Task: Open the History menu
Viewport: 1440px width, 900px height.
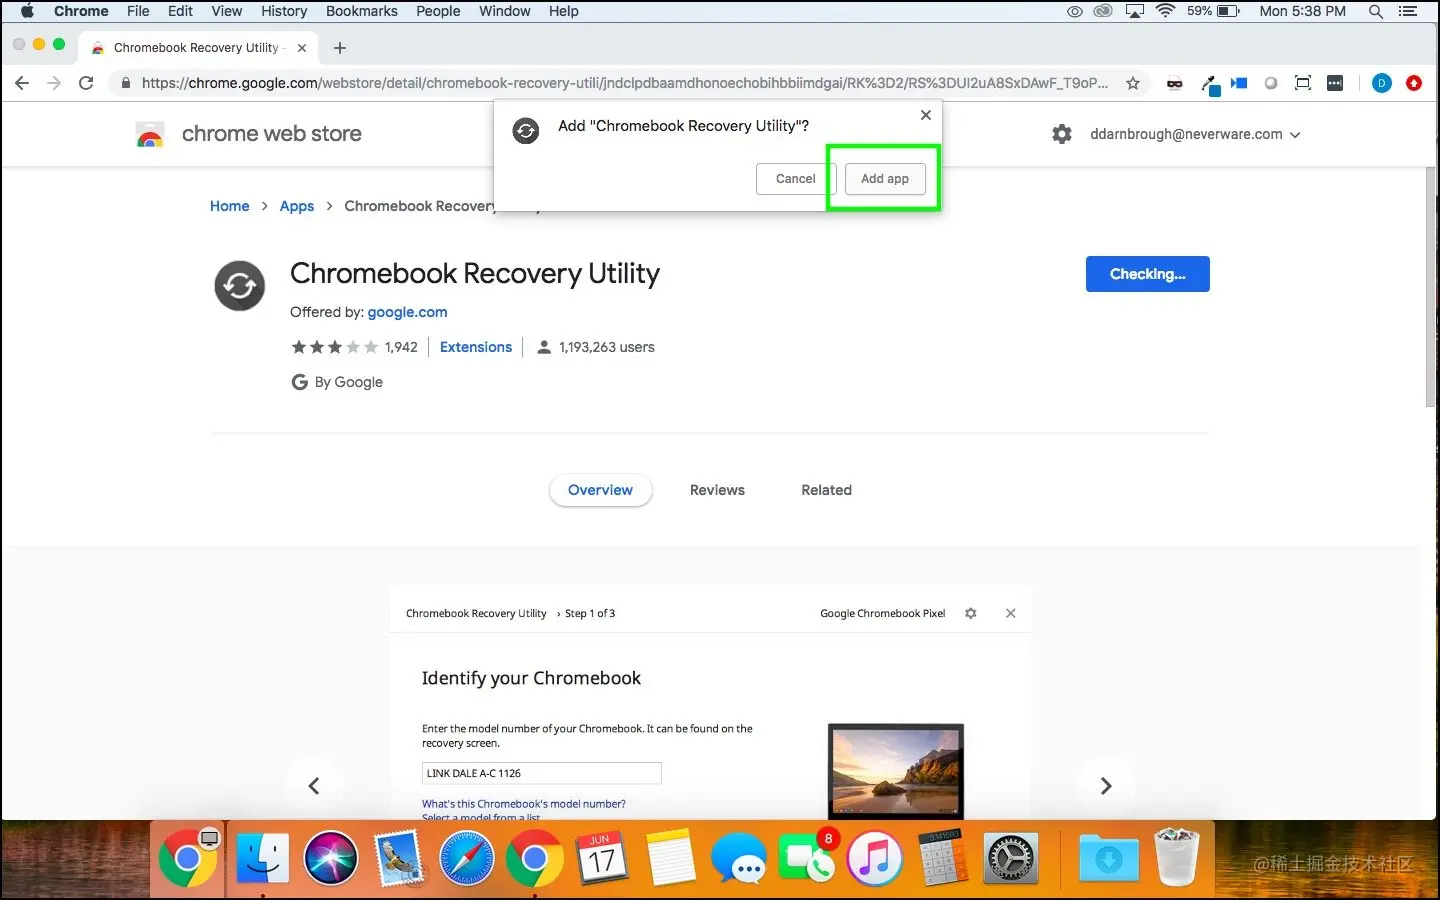Action: click(284, 11)
